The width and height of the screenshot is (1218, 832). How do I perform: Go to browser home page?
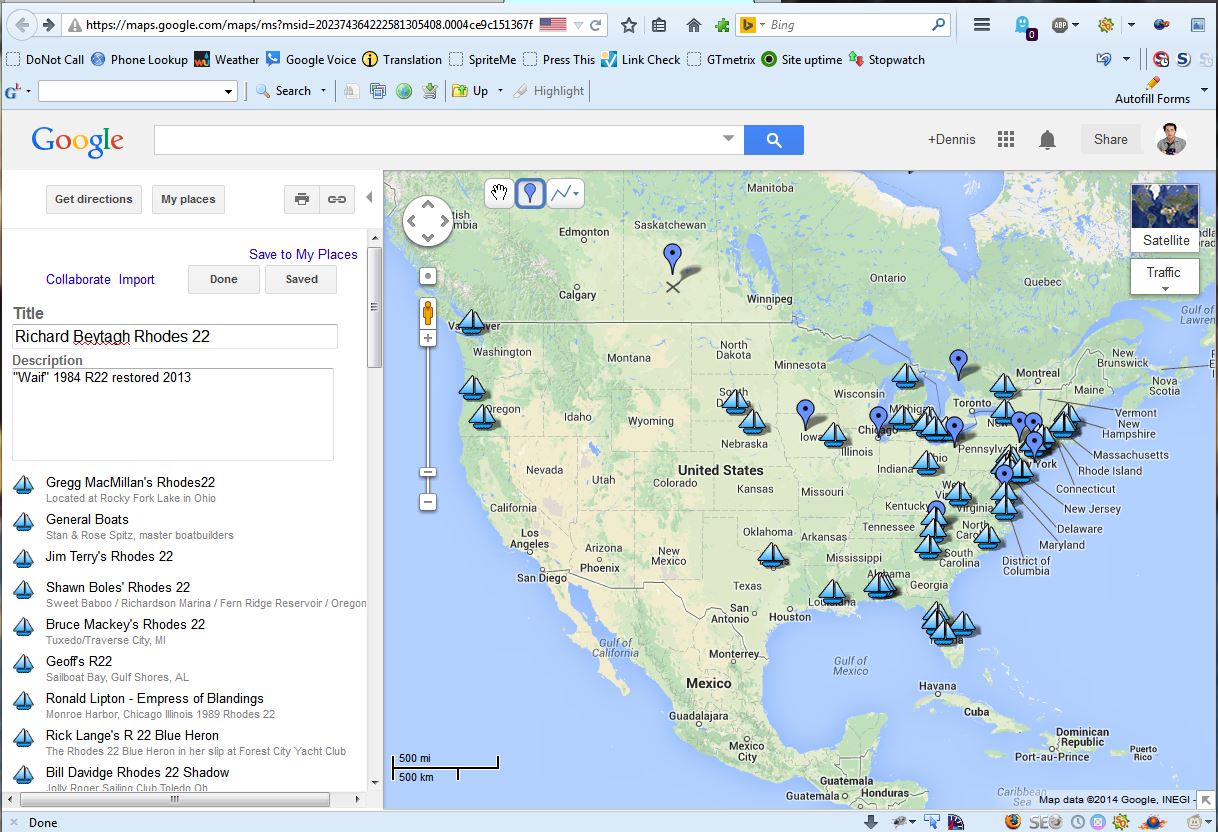pyautogui.click(x=694, y=24)
